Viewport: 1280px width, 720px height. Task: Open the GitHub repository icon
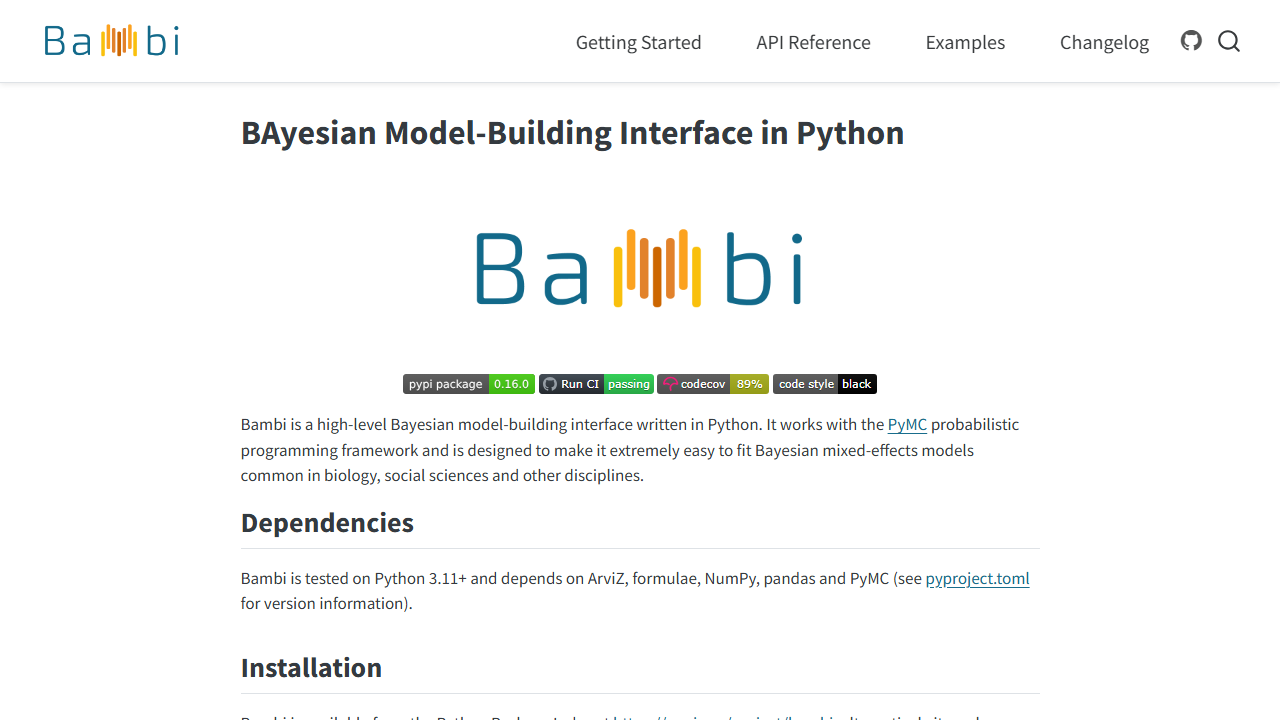click(x=1191, y=41)
